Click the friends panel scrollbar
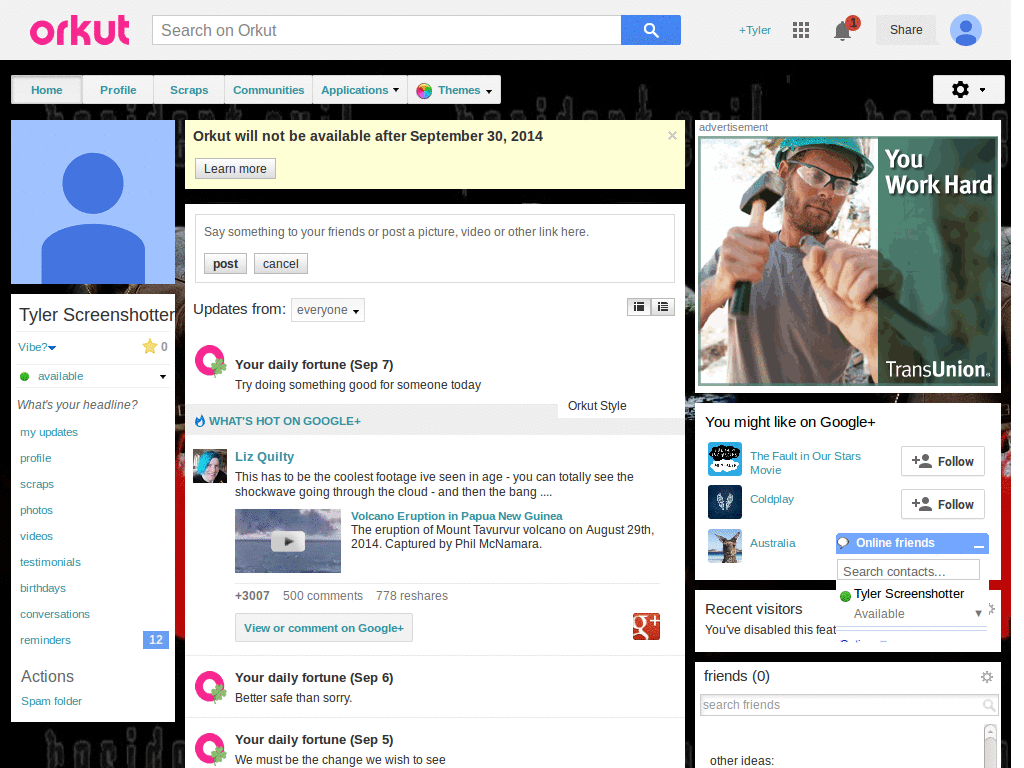 [x=991, y=744]
